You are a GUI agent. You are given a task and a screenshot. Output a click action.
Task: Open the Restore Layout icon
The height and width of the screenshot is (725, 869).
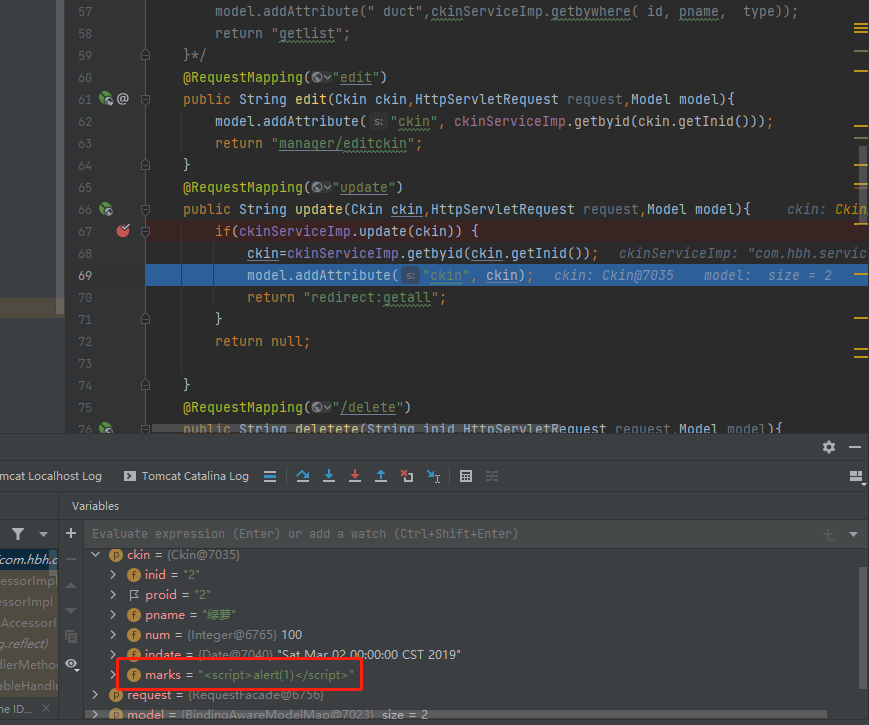click(856, 477)
